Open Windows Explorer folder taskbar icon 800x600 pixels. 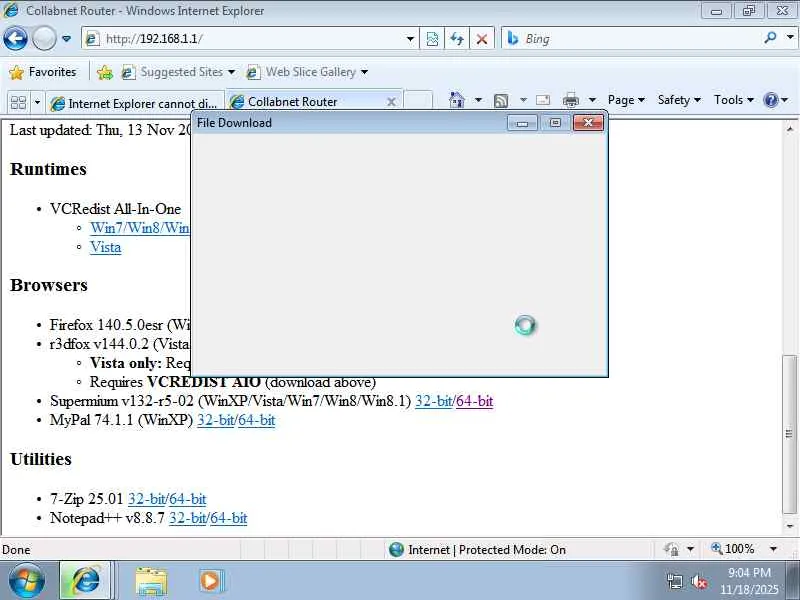[x=151, y=581]
